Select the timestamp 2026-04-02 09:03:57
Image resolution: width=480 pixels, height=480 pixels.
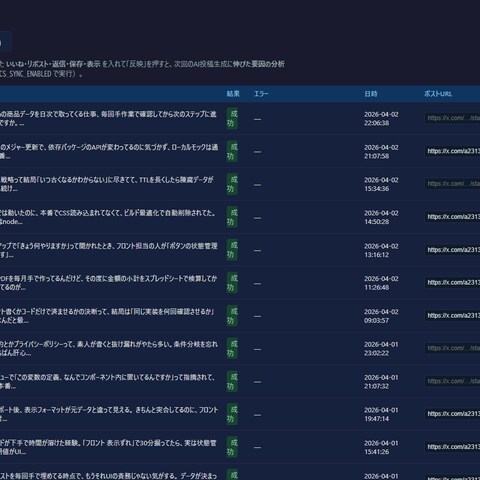[381, 316]
